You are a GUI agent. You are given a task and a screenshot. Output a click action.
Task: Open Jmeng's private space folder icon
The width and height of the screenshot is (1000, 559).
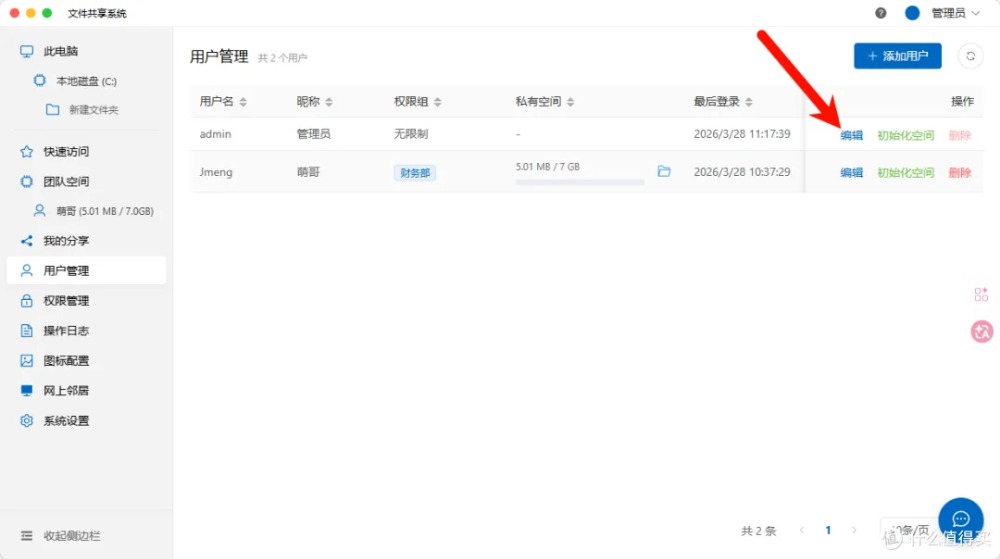[664, 172]
